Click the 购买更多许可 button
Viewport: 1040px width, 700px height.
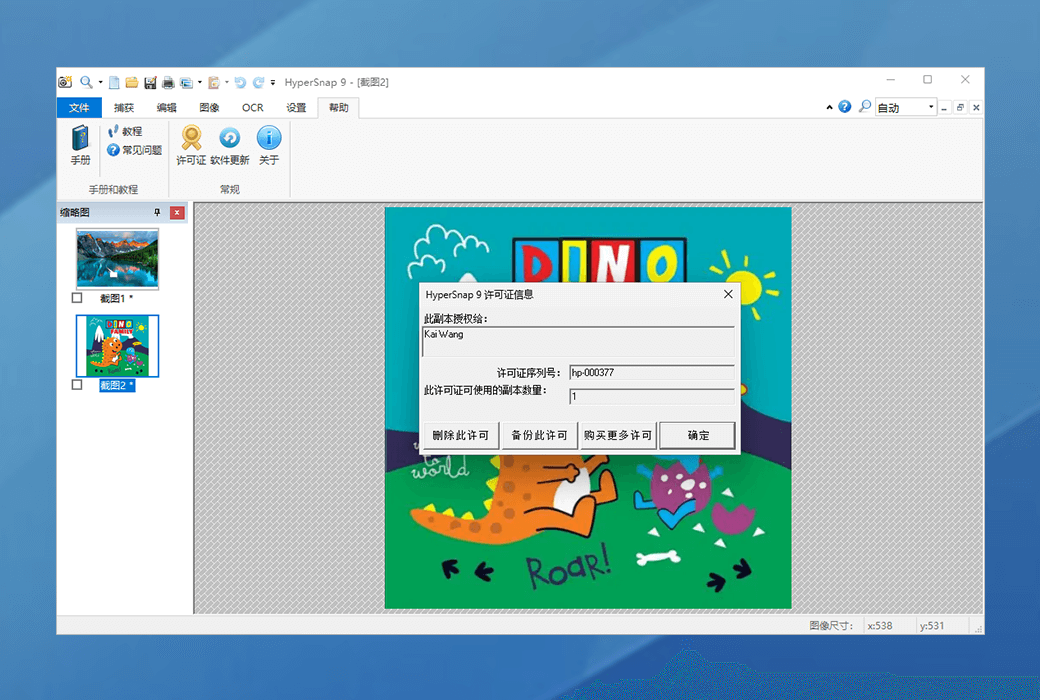618,435
